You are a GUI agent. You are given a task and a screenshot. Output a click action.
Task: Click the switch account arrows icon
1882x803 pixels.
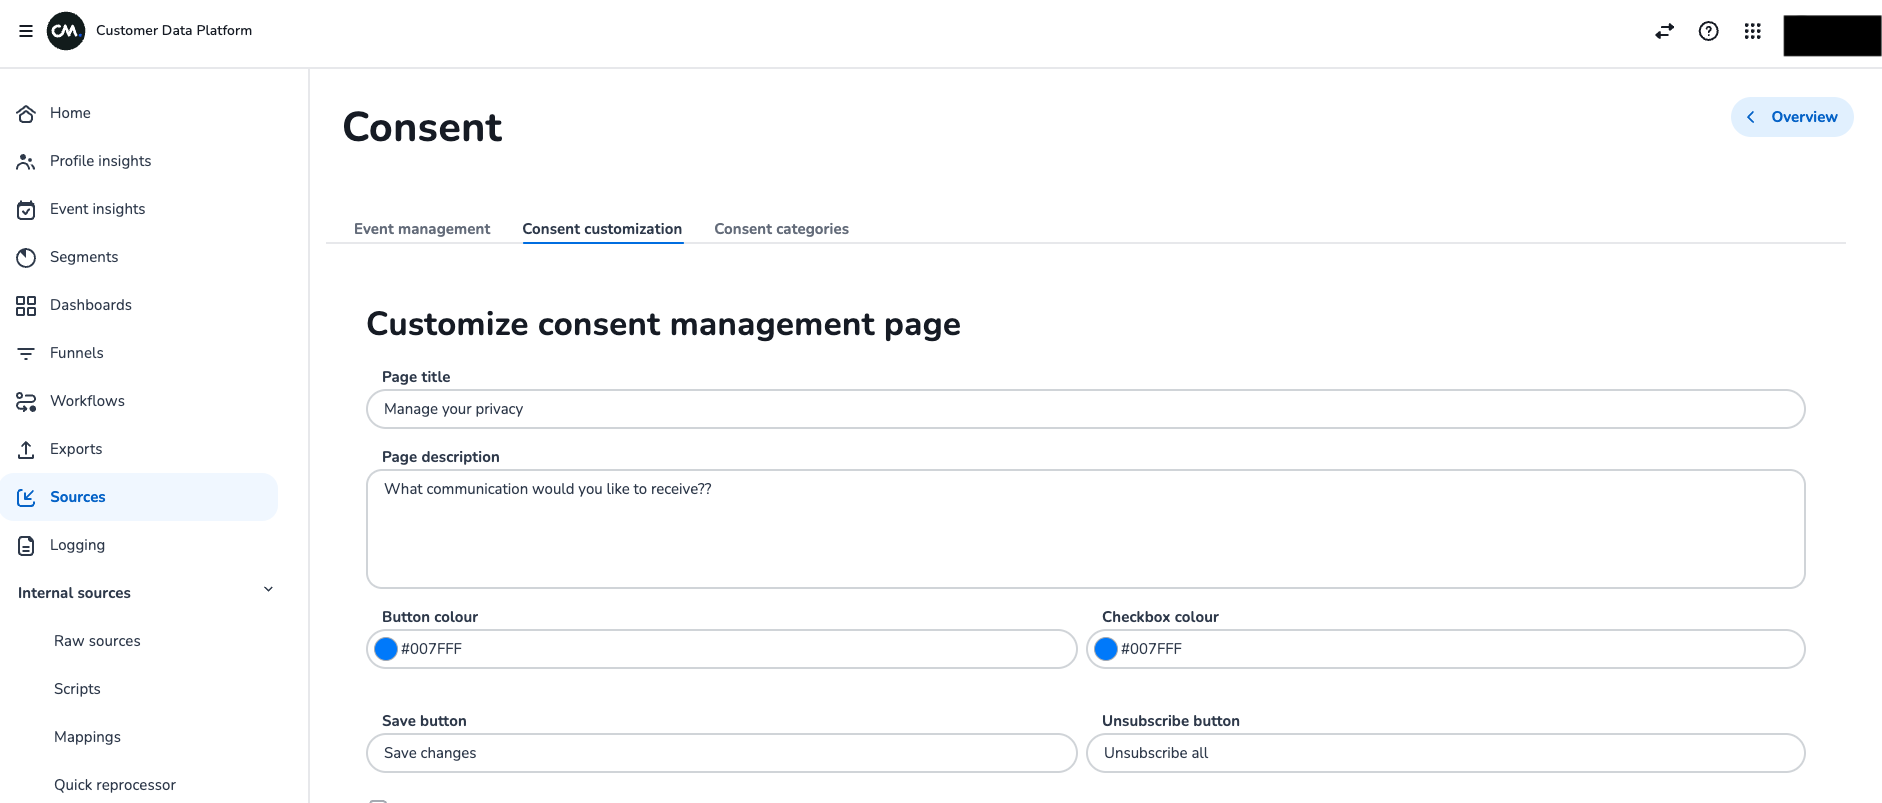1664,31
